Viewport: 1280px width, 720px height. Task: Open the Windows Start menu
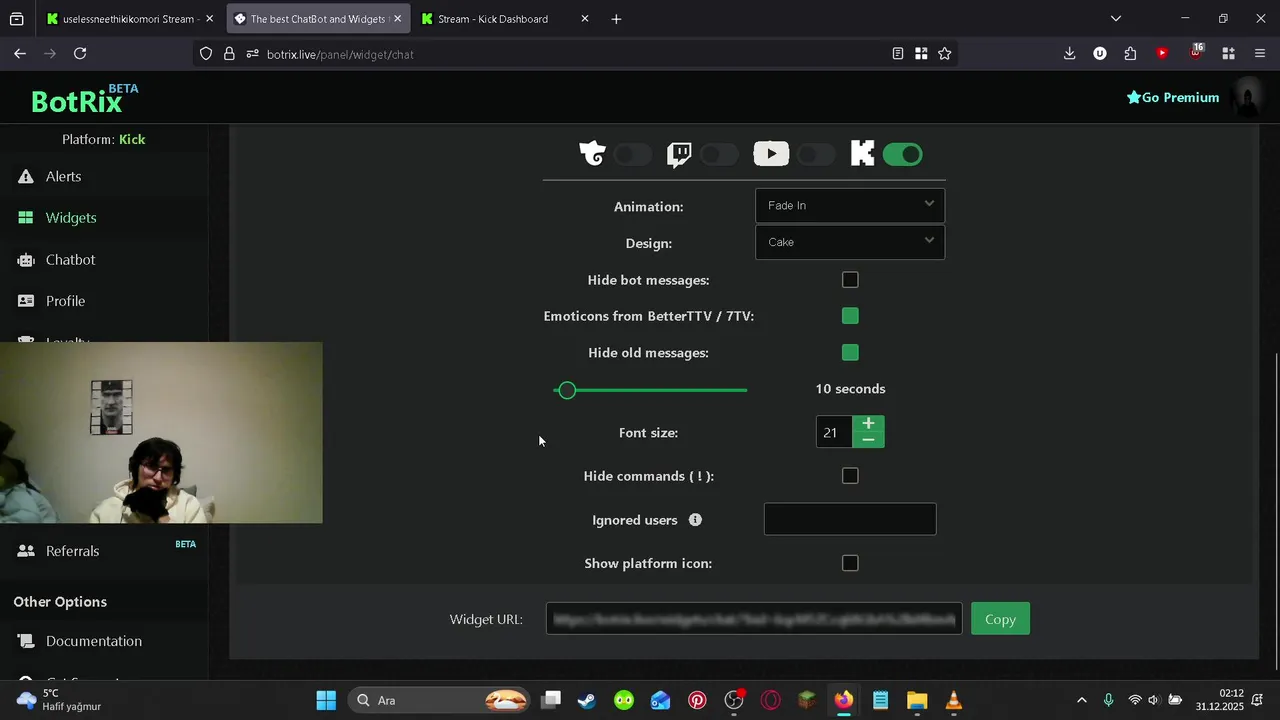[x=326, y=700]
